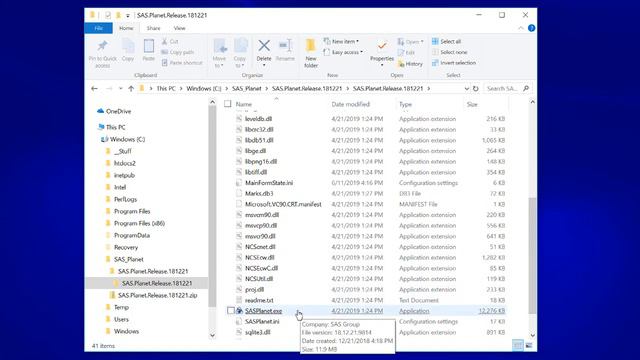Click the Edit command in Open group

tap(406, 52)
